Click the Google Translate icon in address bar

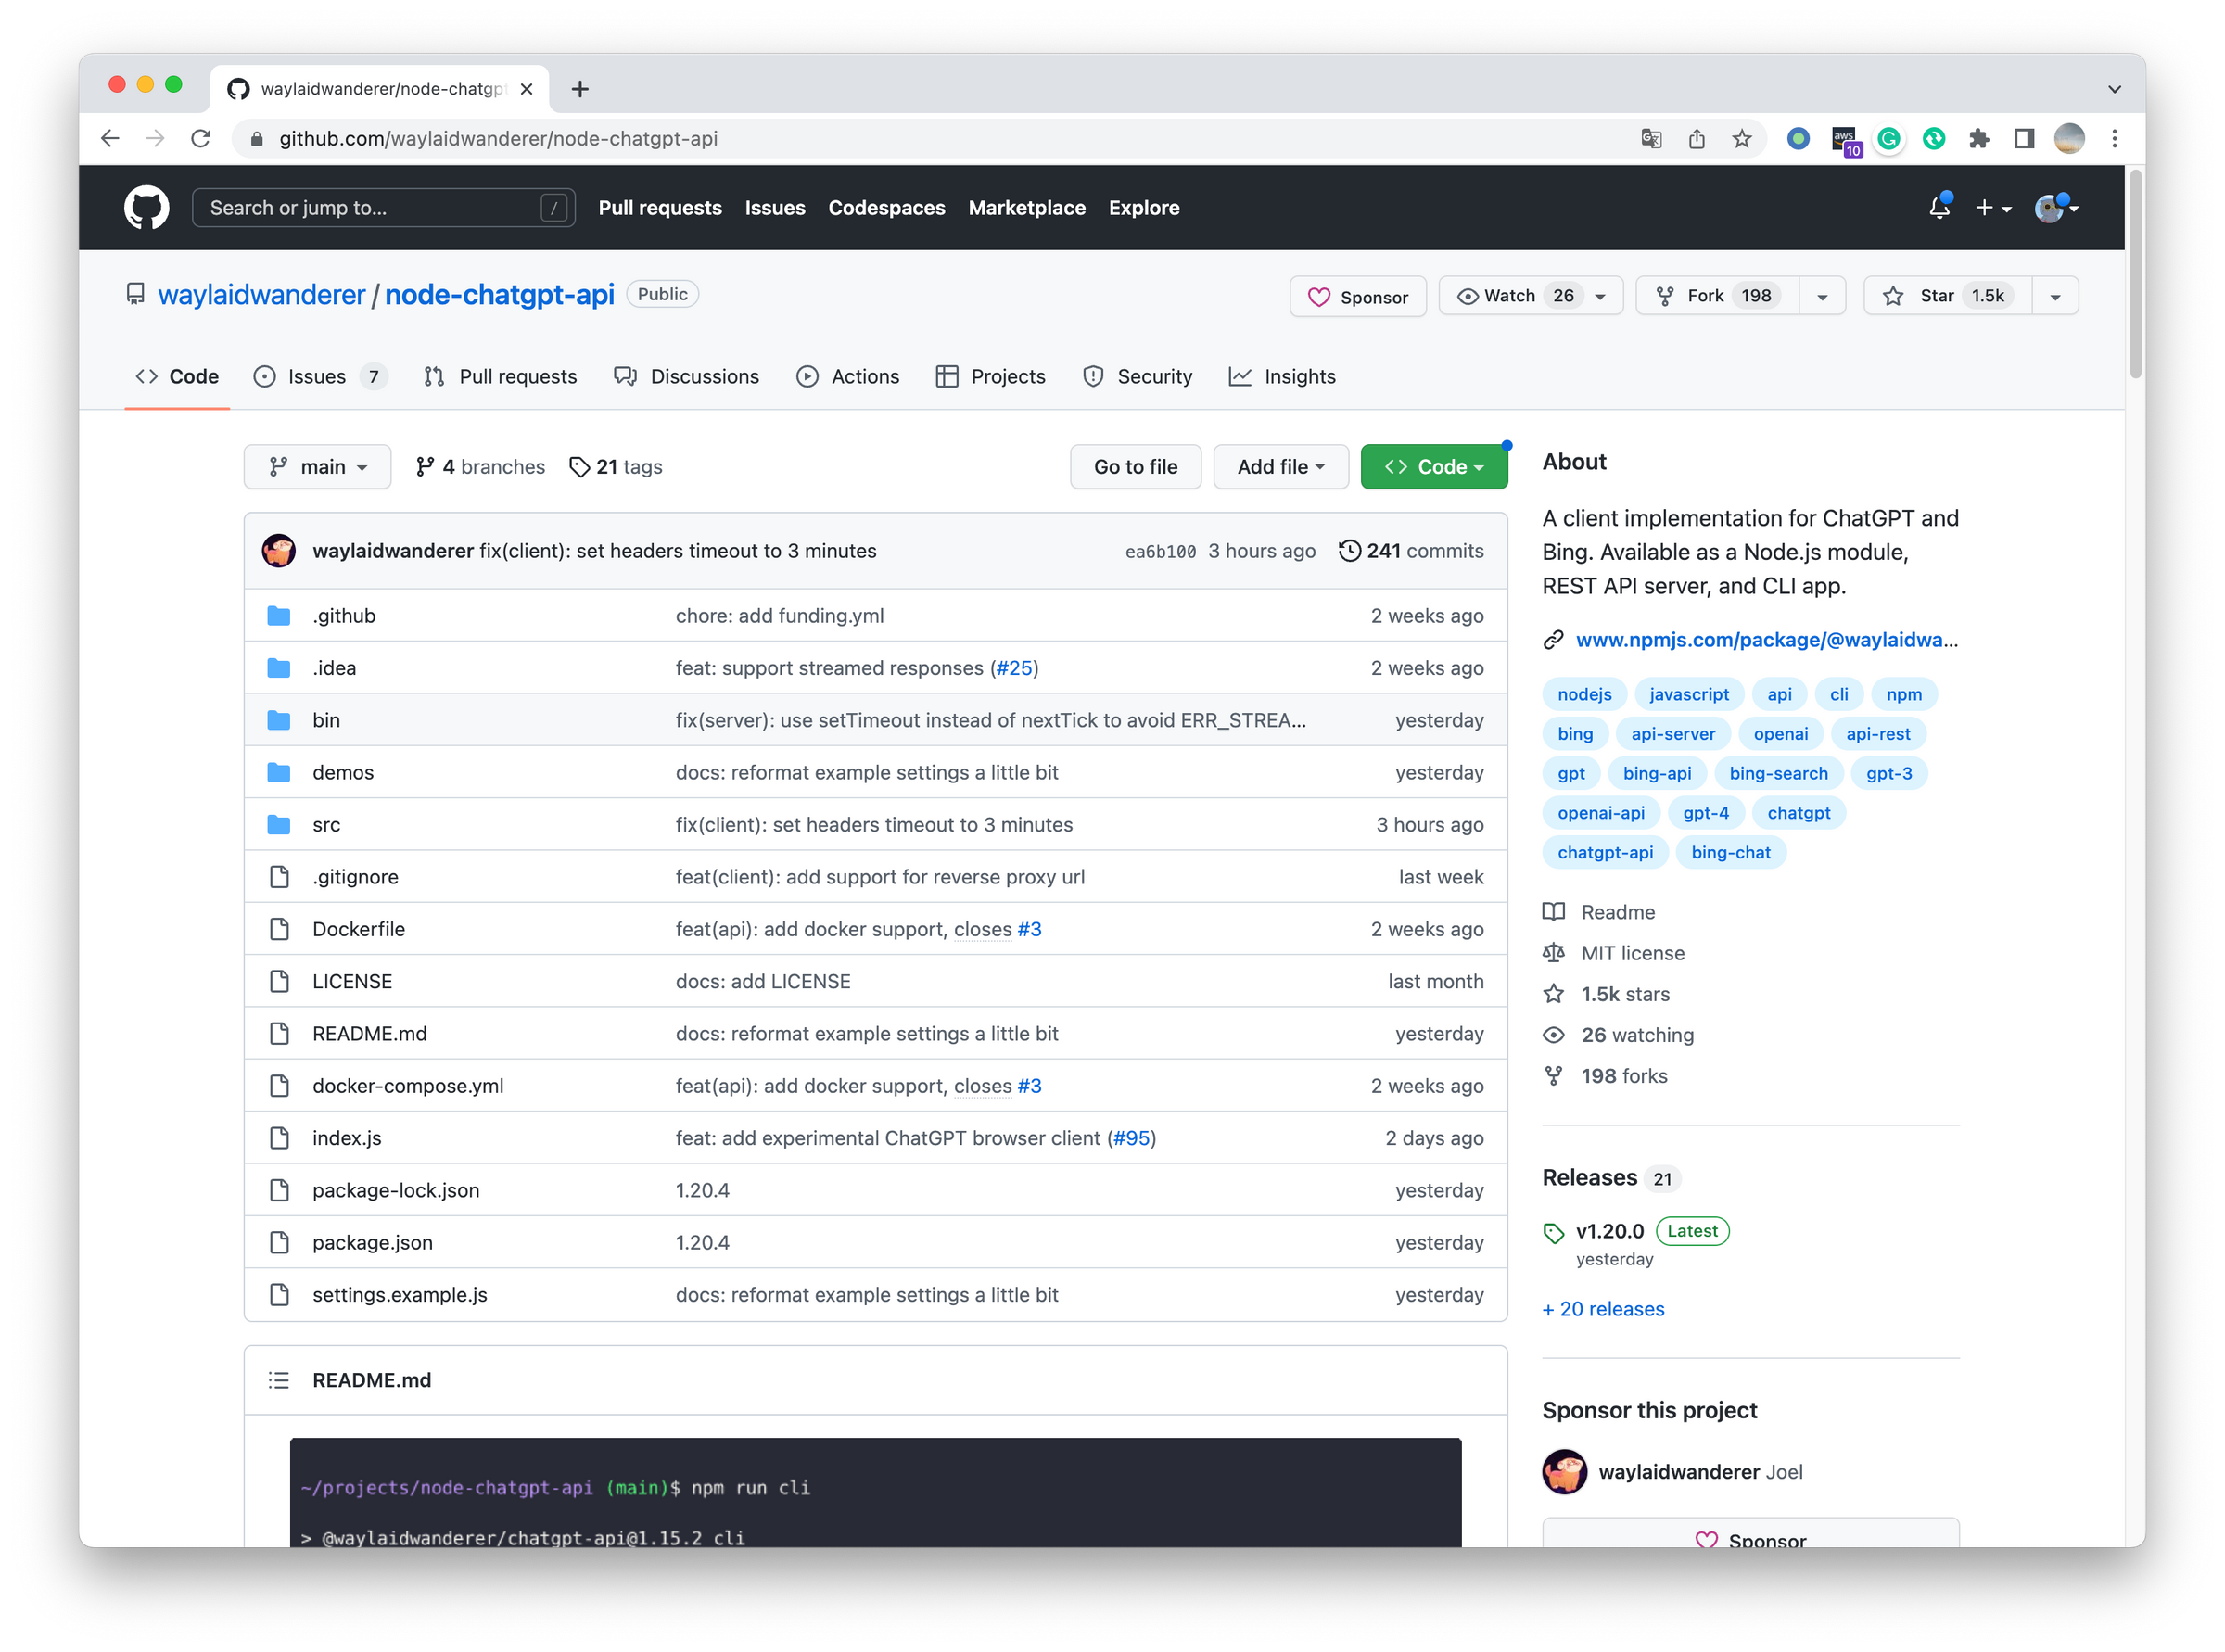point(1651,139)
